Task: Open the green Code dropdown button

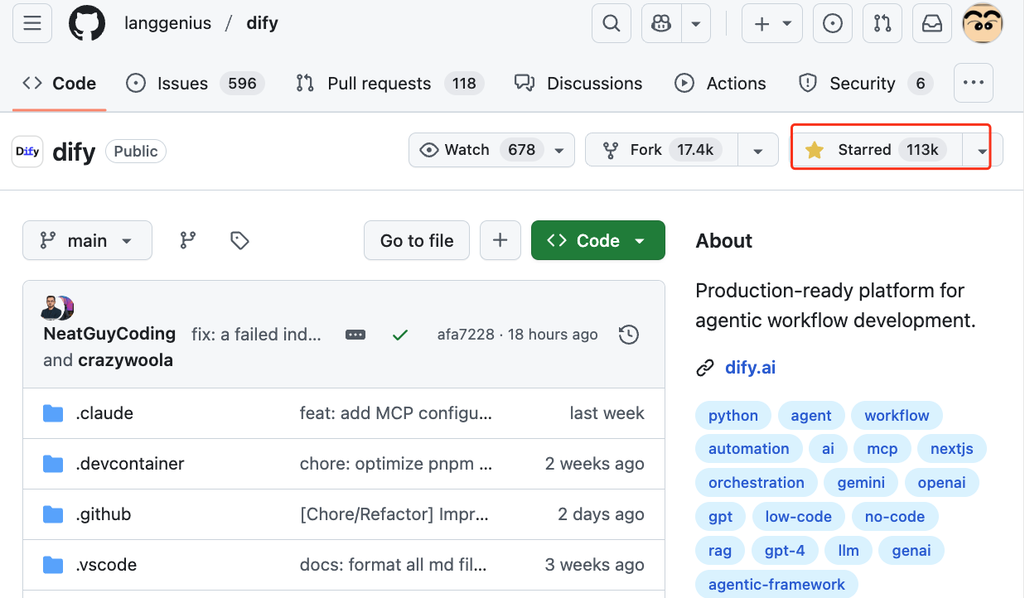Action: 598,240
